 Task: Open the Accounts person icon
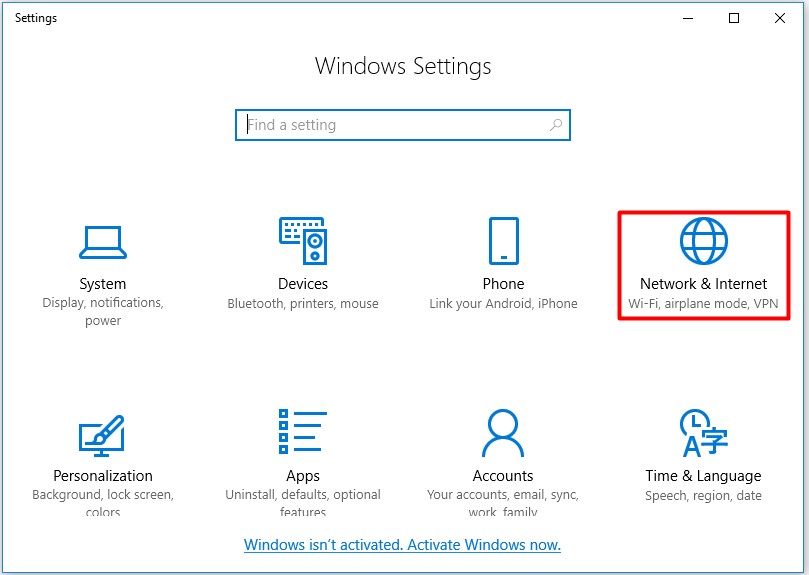pos(503,433)
